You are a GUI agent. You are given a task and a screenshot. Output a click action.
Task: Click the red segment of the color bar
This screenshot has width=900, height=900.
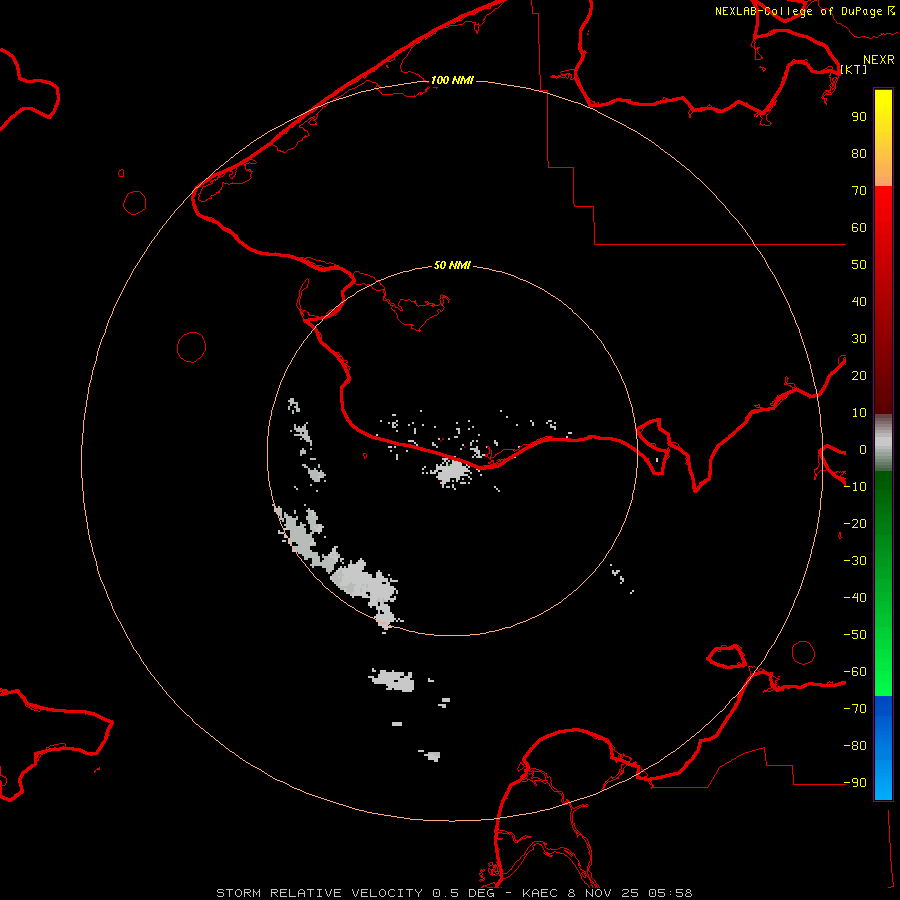tap(883, 300)
